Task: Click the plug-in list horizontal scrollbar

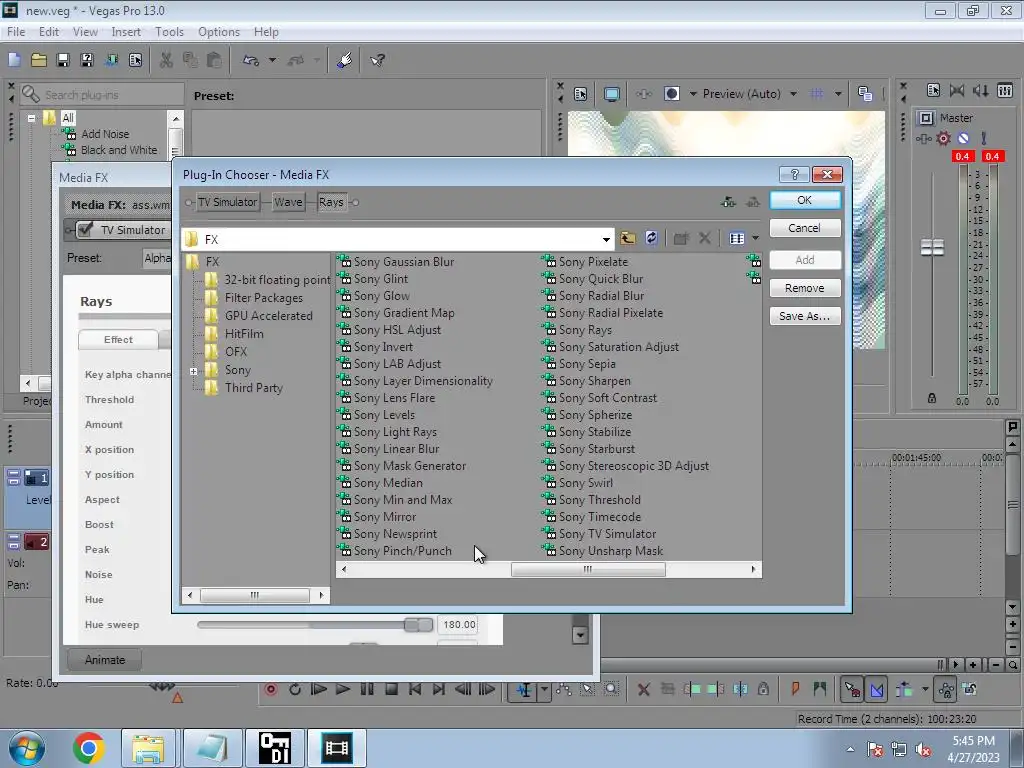Action: (588, 569)
